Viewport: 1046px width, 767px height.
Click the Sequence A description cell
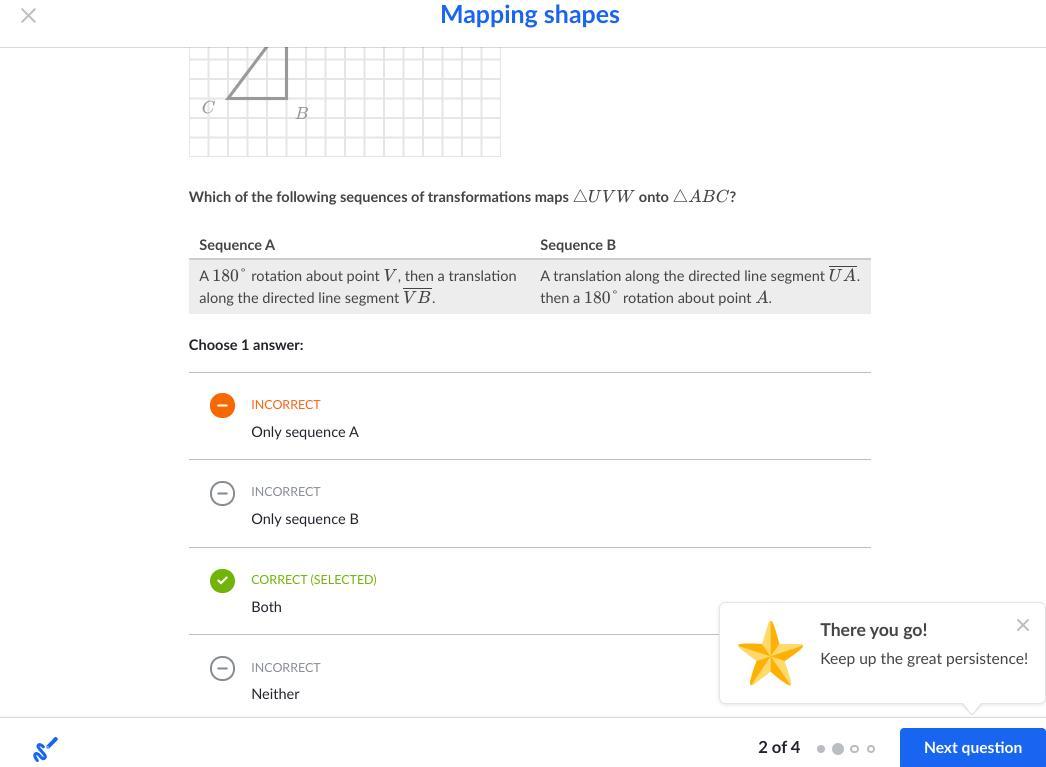coord(358,287)
